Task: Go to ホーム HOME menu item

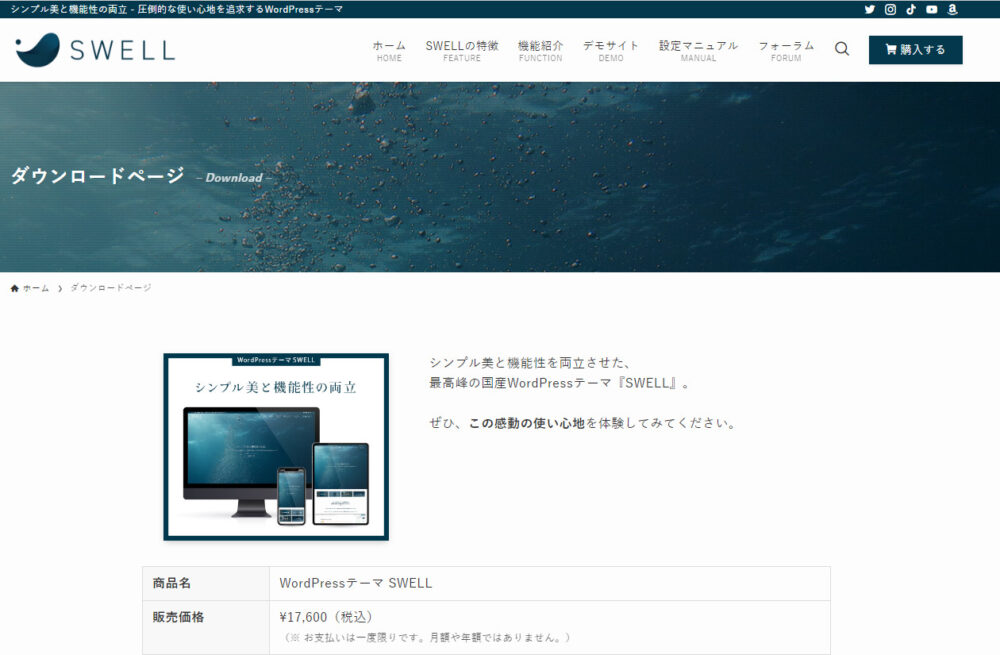Action: [x=389, y=50]
